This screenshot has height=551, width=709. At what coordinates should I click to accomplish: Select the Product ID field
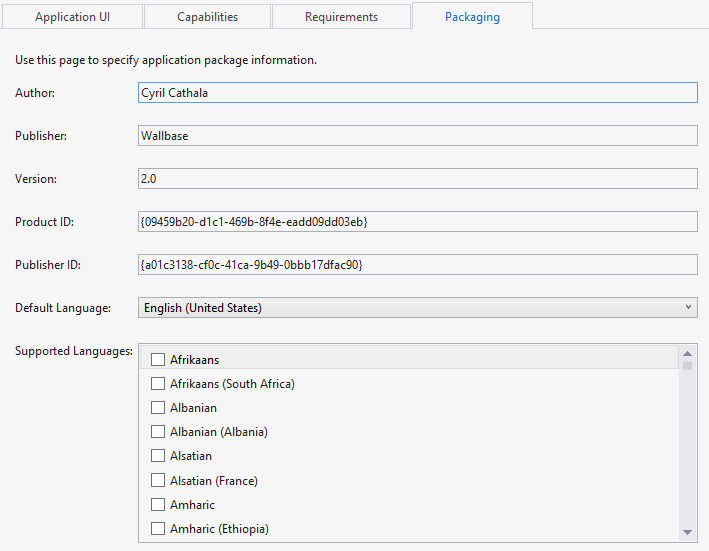[417, 221]
